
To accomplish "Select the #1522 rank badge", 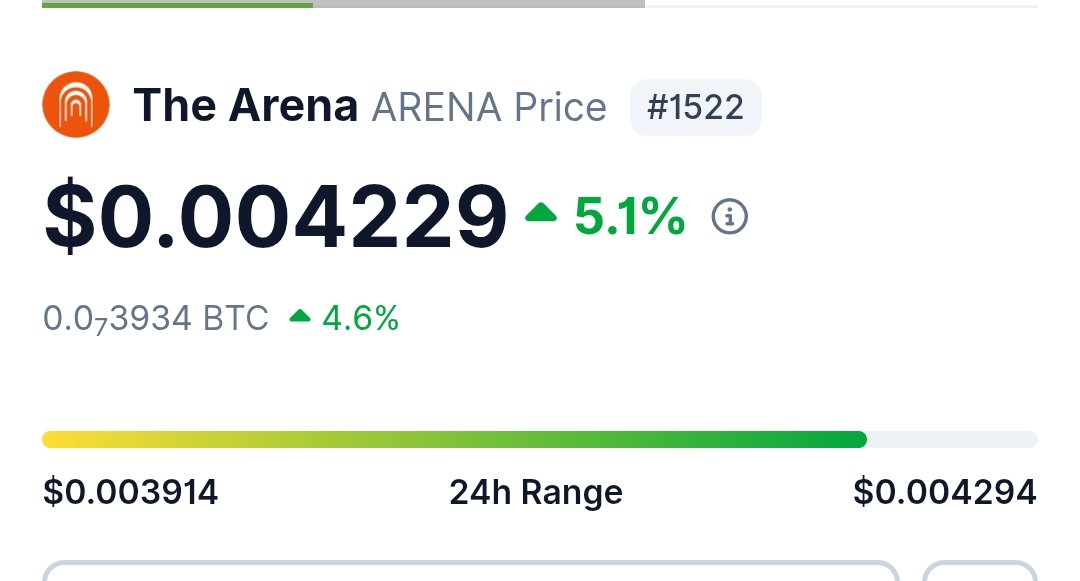I will click(695, 107).
